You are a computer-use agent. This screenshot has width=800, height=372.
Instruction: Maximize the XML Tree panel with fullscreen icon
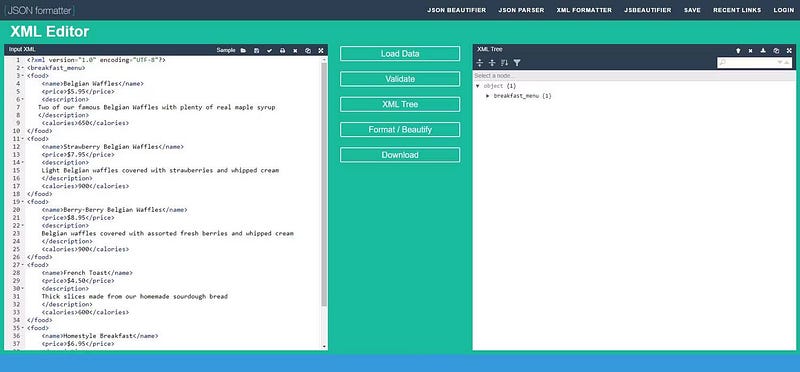[789, 51]
